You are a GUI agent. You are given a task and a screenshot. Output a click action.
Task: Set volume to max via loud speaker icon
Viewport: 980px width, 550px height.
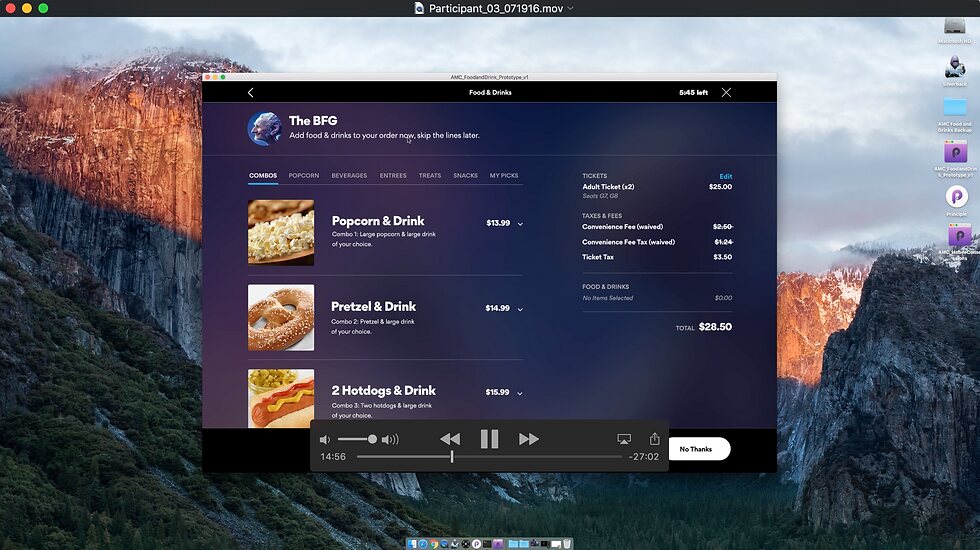[x=390, y=439]
